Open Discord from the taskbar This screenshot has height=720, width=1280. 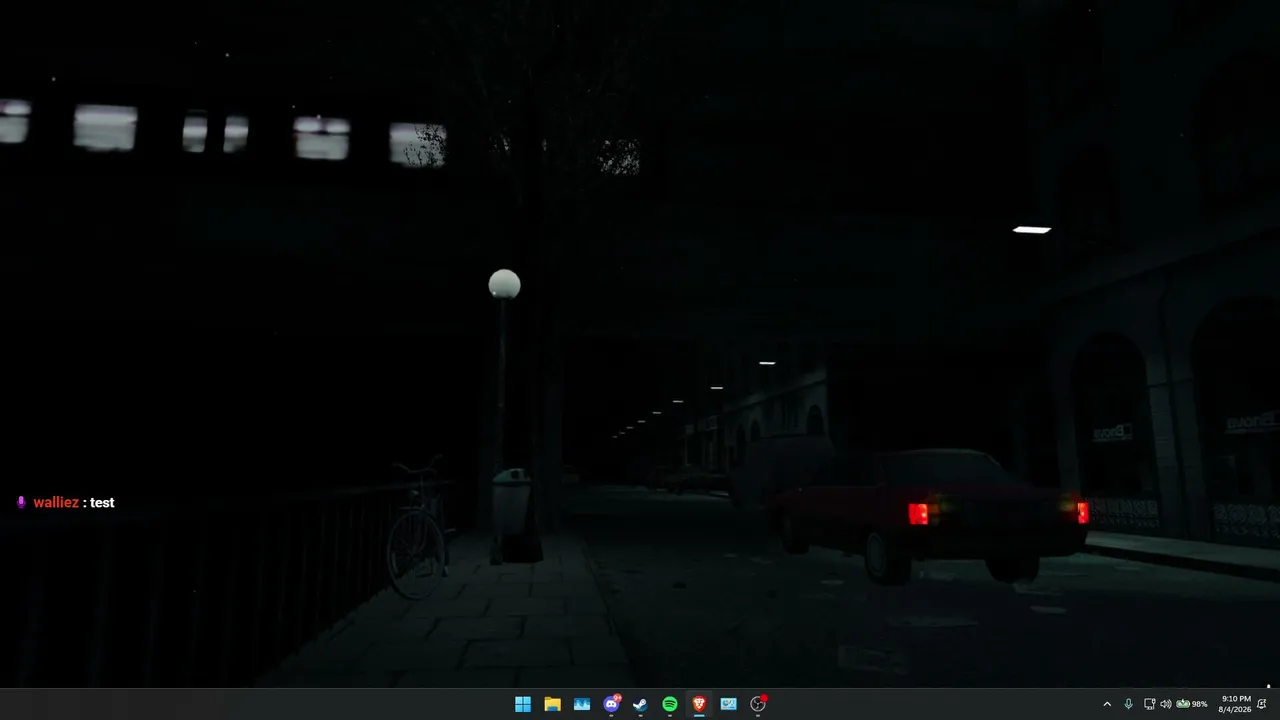(x=612, y=704)
